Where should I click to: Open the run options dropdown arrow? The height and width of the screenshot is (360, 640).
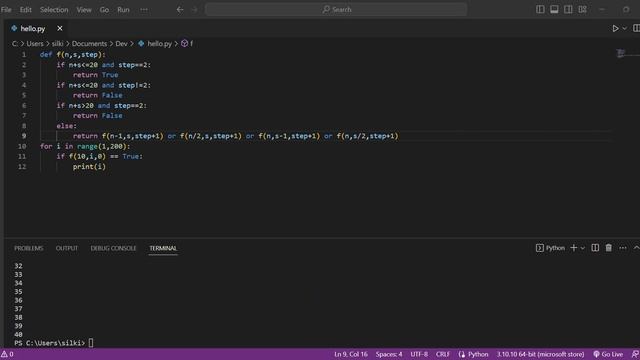coord(624,29)
